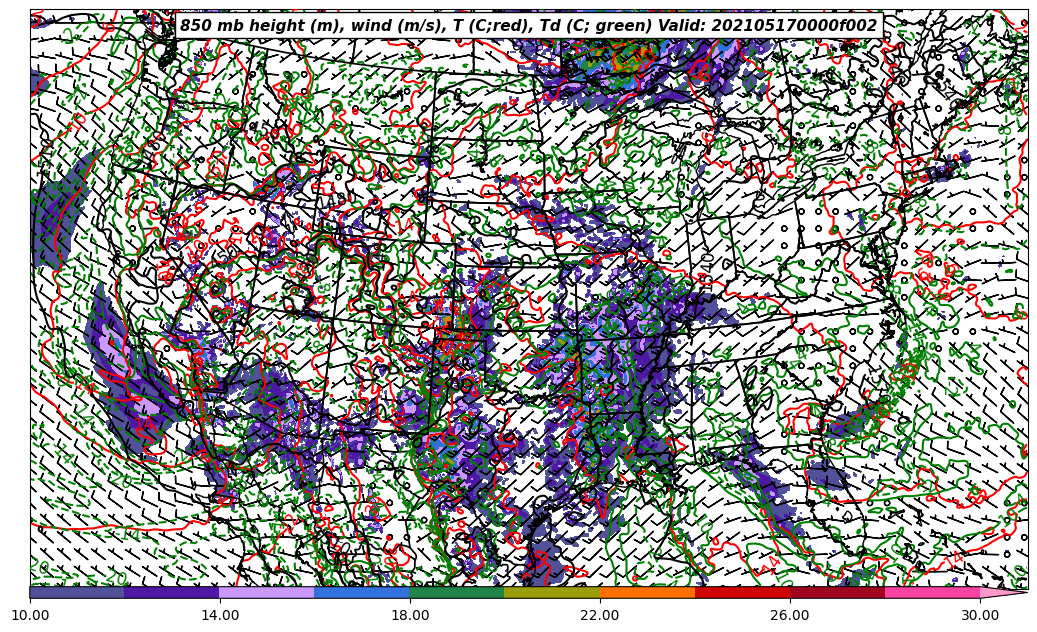Pick the green 18–20 colorbar segment
Viewport: 1037px width, 632px height.
(457, 592)
